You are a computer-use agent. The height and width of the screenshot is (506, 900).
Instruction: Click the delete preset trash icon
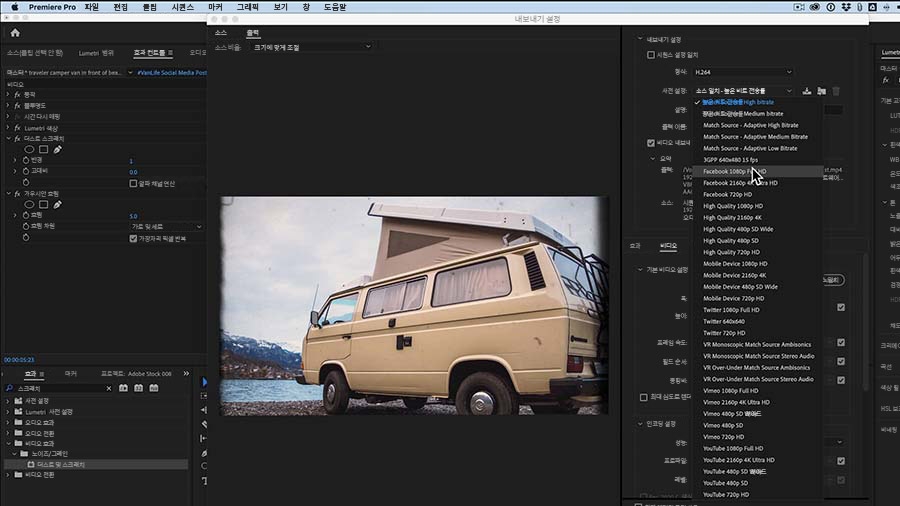836,91
